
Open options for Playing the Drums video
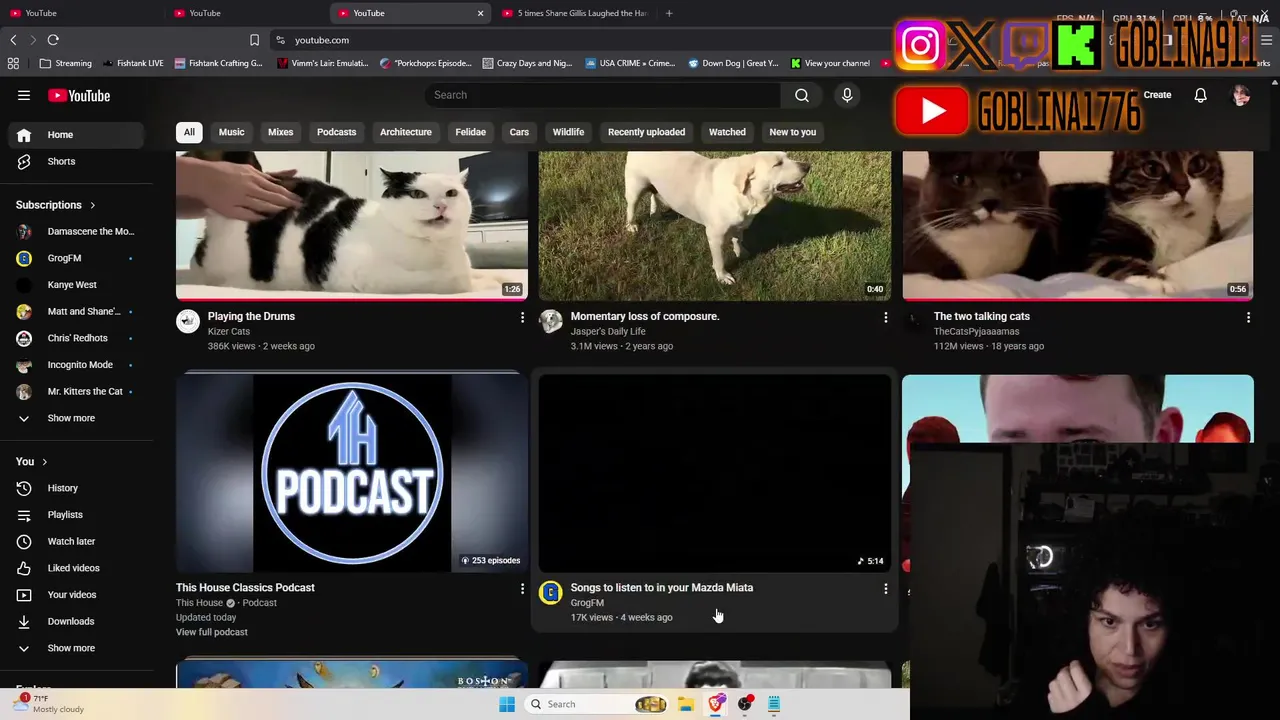tap(522, 317)
